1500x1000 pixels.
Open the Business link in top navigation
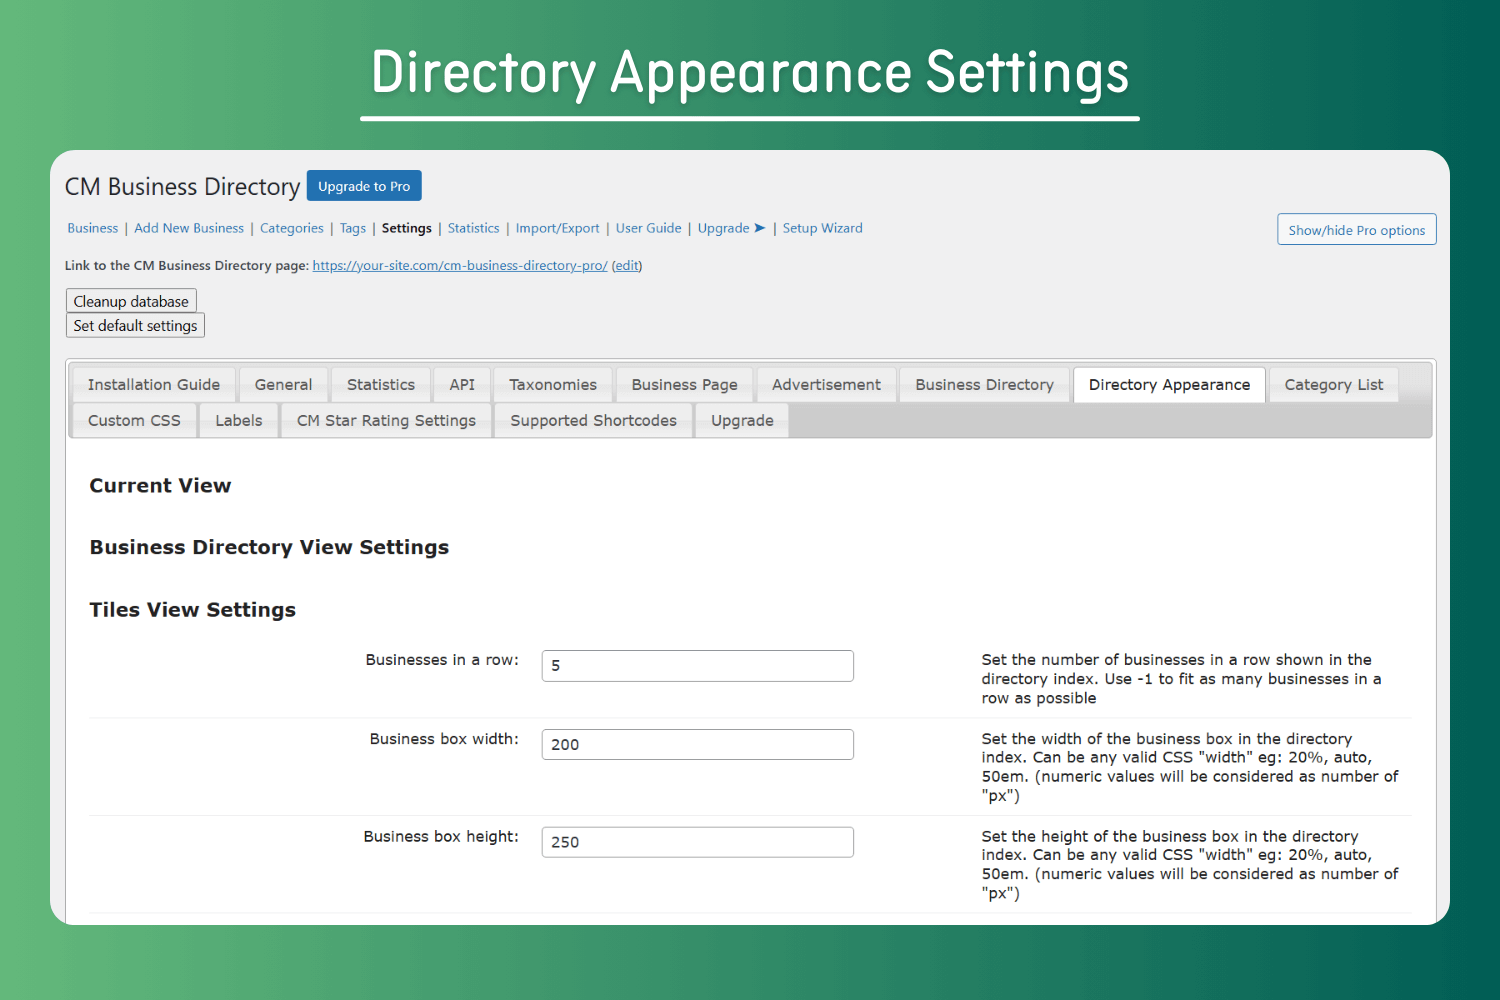point(93,228)
